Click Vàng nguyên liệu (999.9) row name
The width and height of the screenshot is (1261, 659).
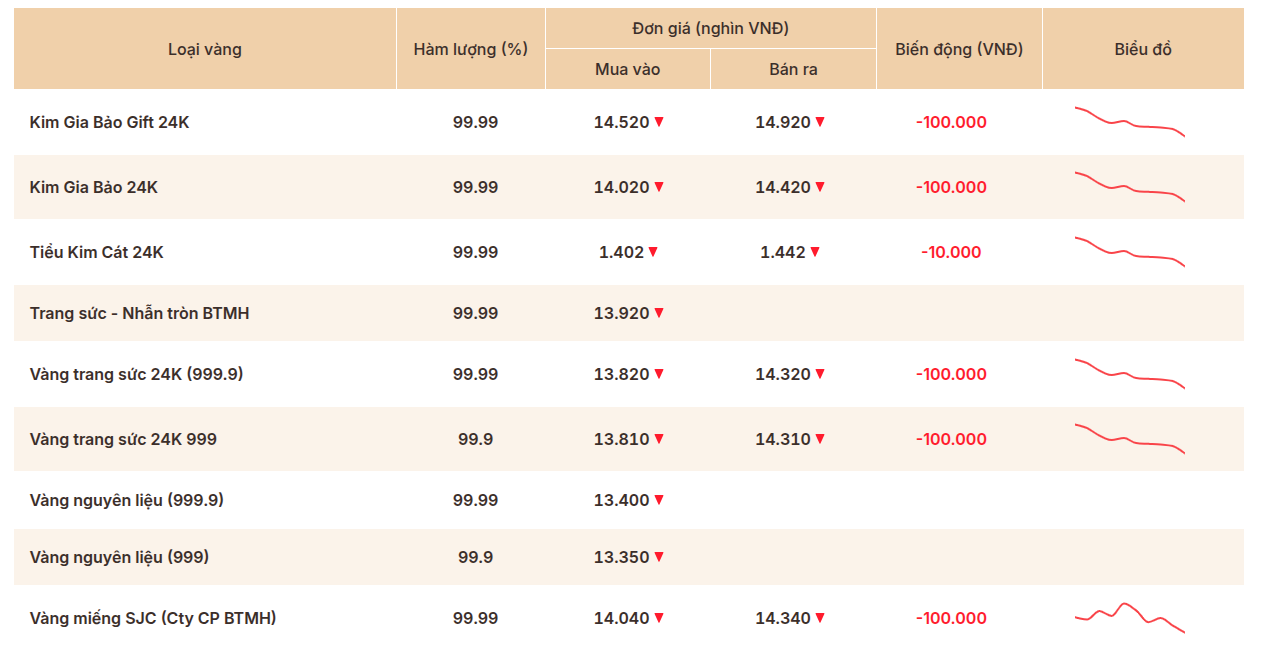coord(127,500)
